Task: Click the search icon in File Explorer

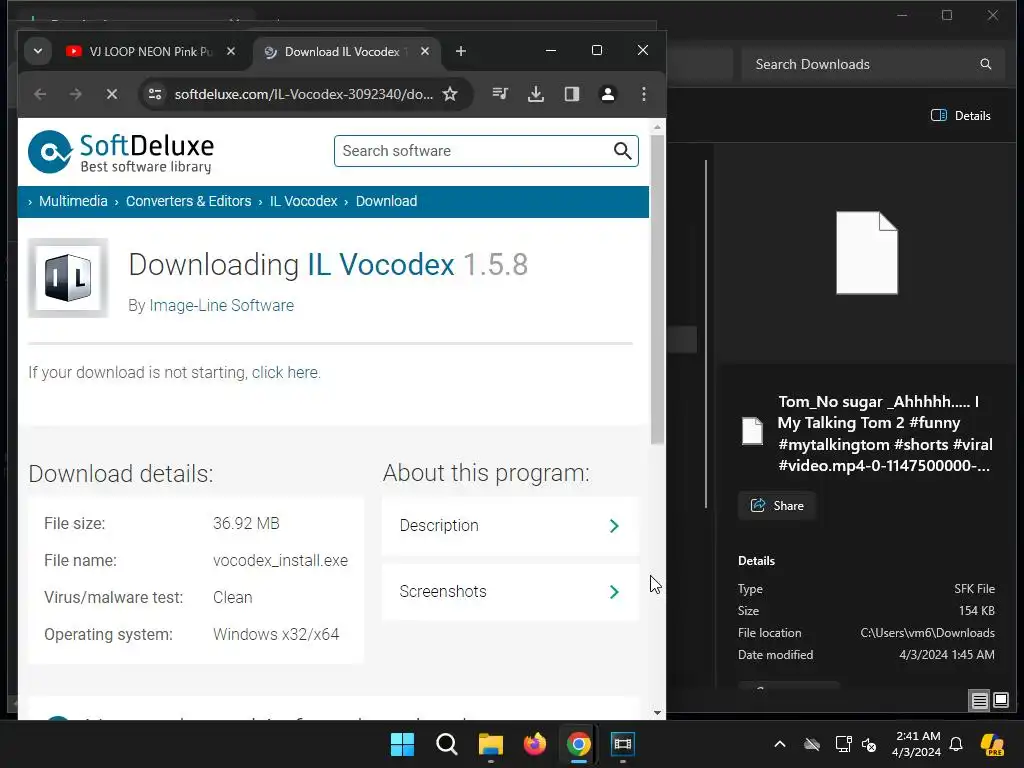Action: pos(985,64)
